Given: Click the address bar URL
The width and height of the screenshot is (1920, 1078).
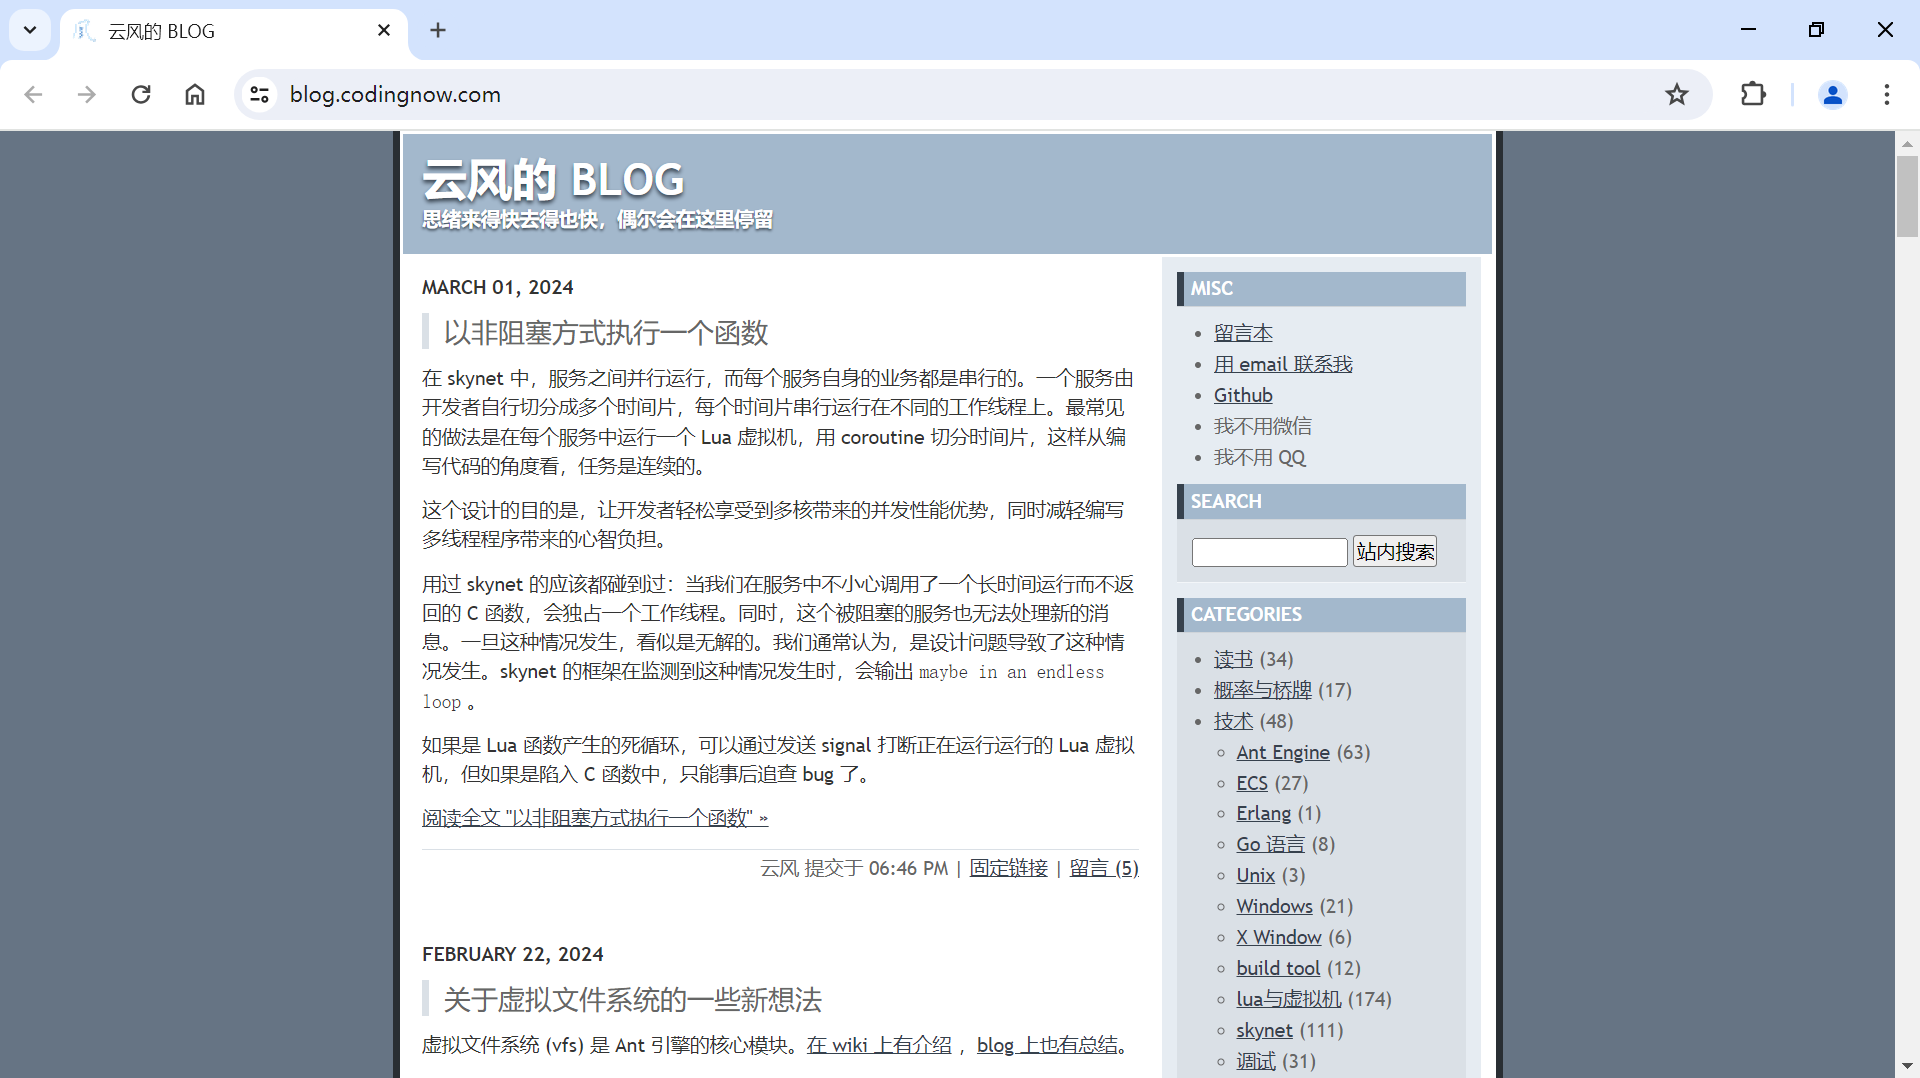Looking at the screenshot, I should click(395, 94).
